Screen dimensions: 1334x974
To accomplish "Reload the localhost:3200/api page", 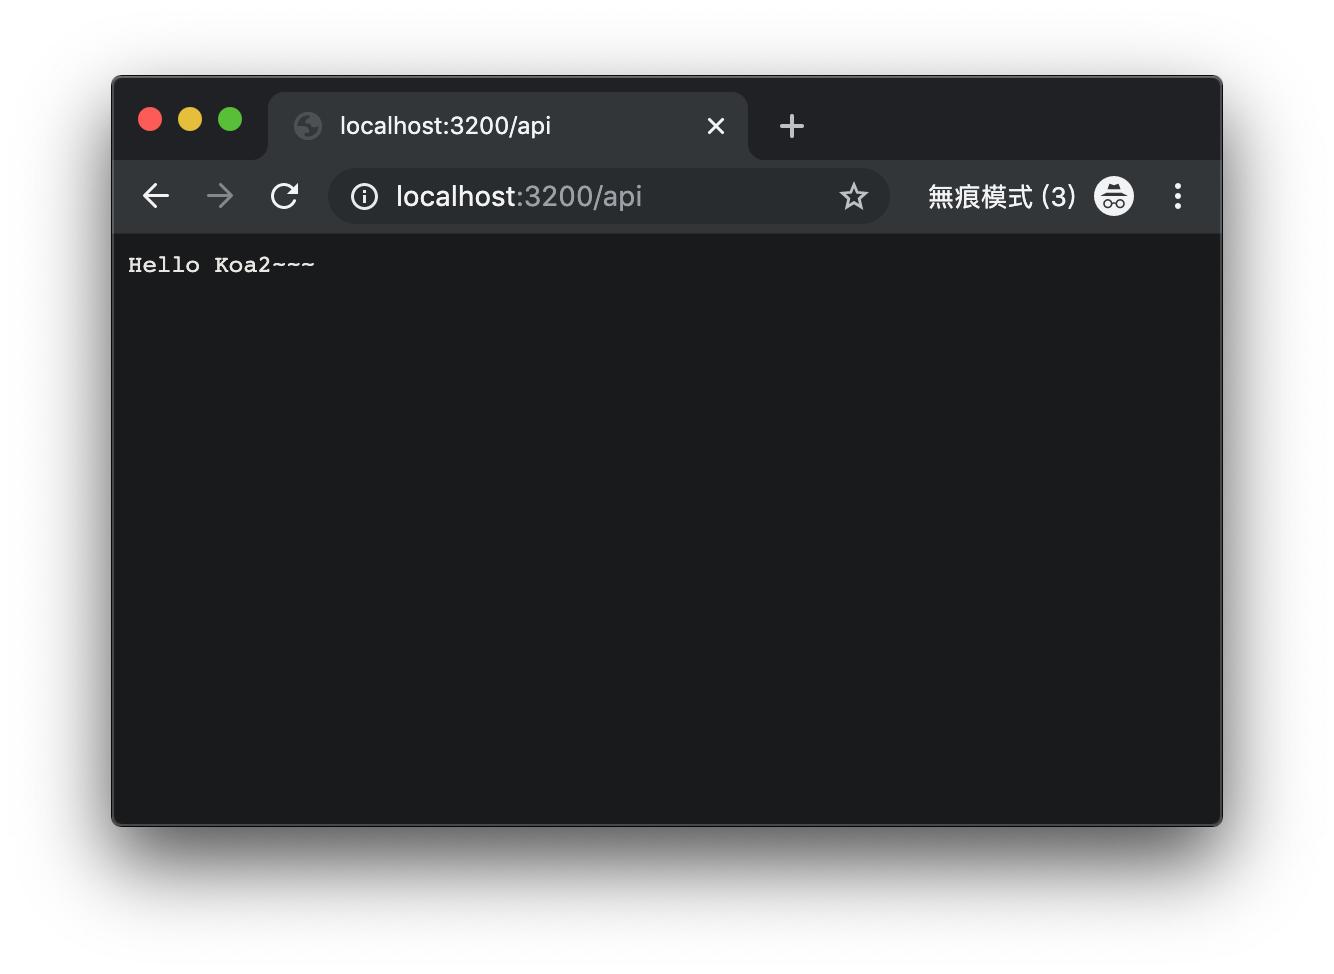I will click(x=285, y=196).
